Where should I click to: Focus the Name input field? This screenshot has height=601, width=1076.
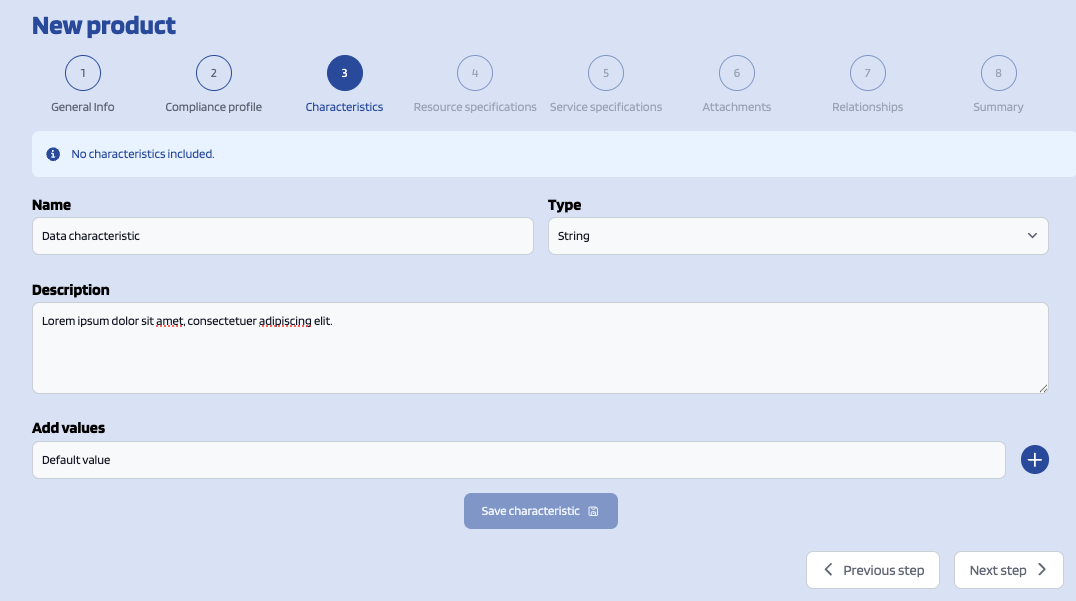click(x=282, y=236)
